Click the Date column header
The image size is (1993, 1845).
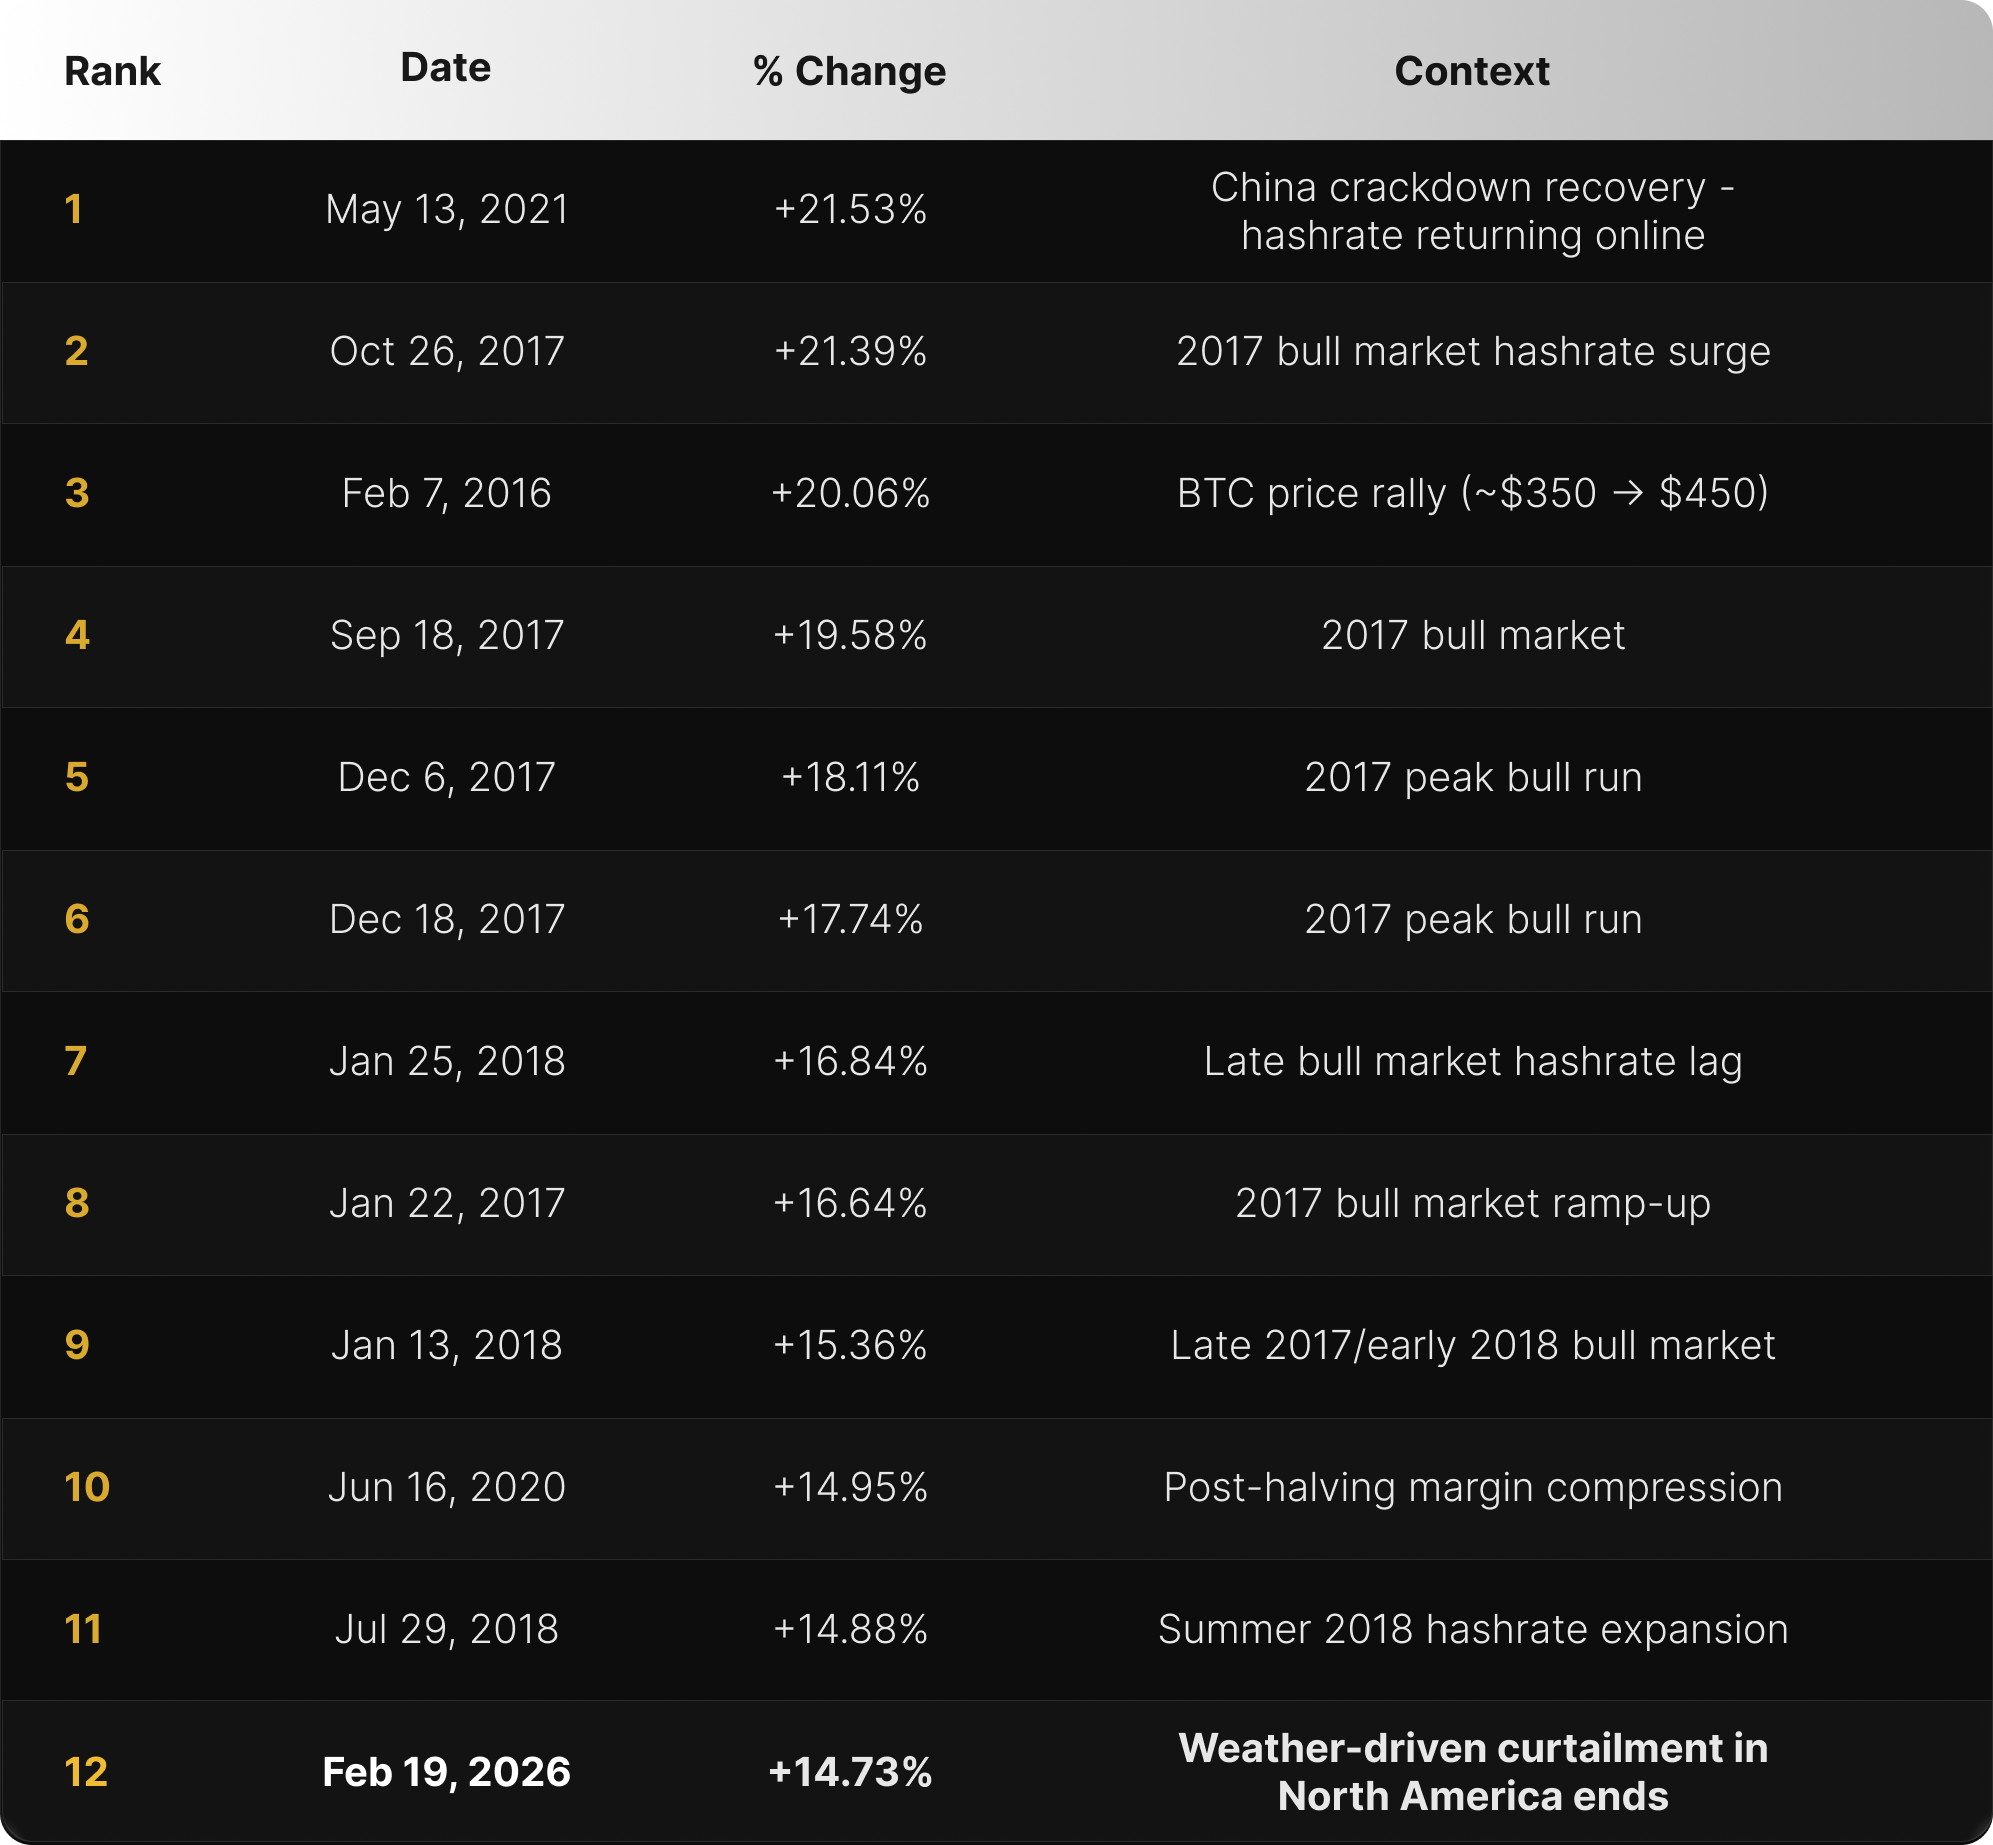(x=445, y=68)
